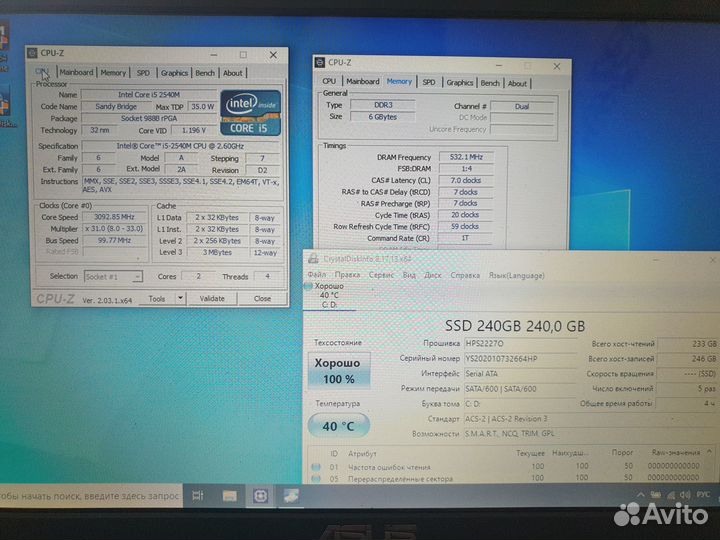Click the Core Speed value 3092.85 MHz
720x540 pixels.
114,217
